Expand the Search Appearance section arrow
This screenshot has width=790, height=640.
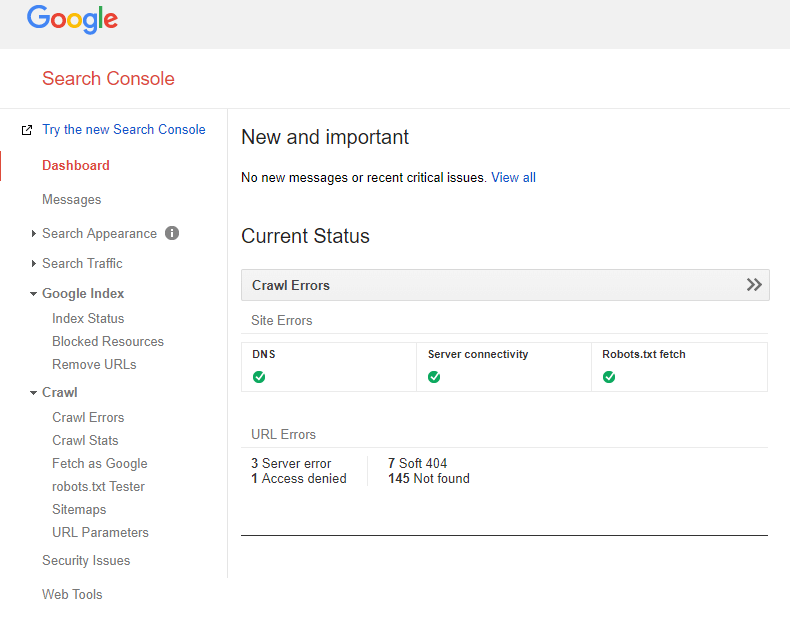33,233
